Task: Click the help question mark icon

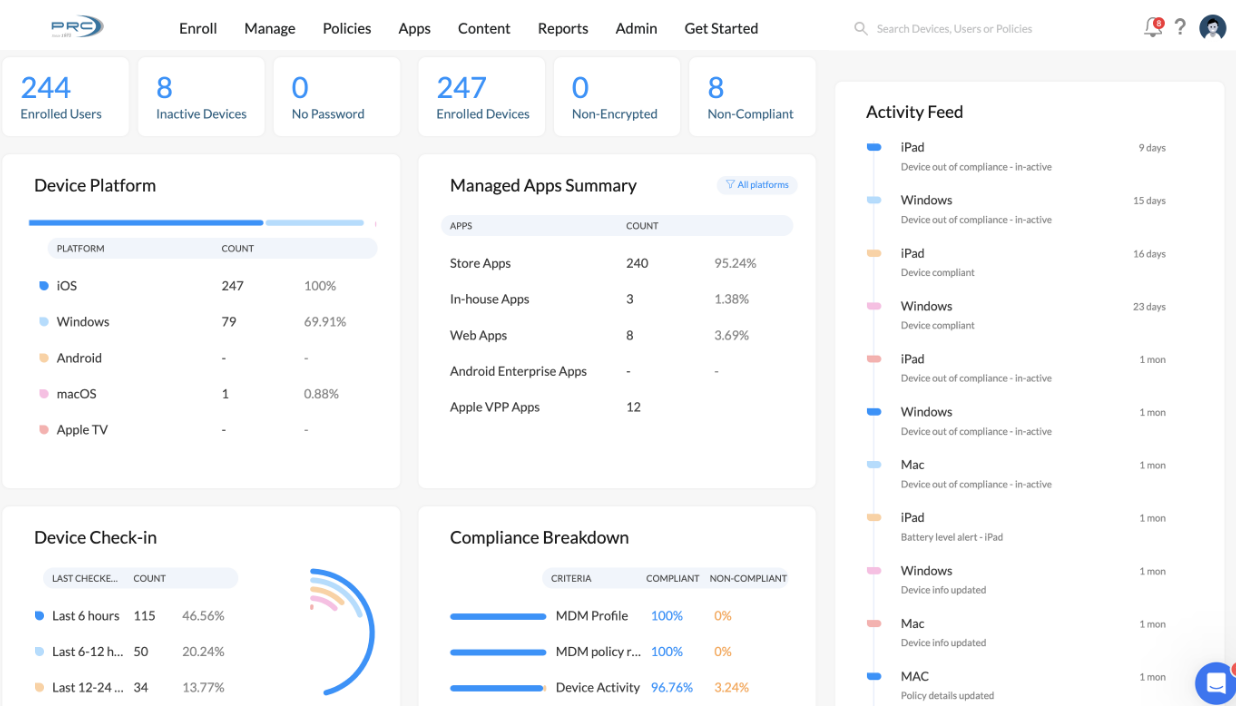Action: [1180, 27]
